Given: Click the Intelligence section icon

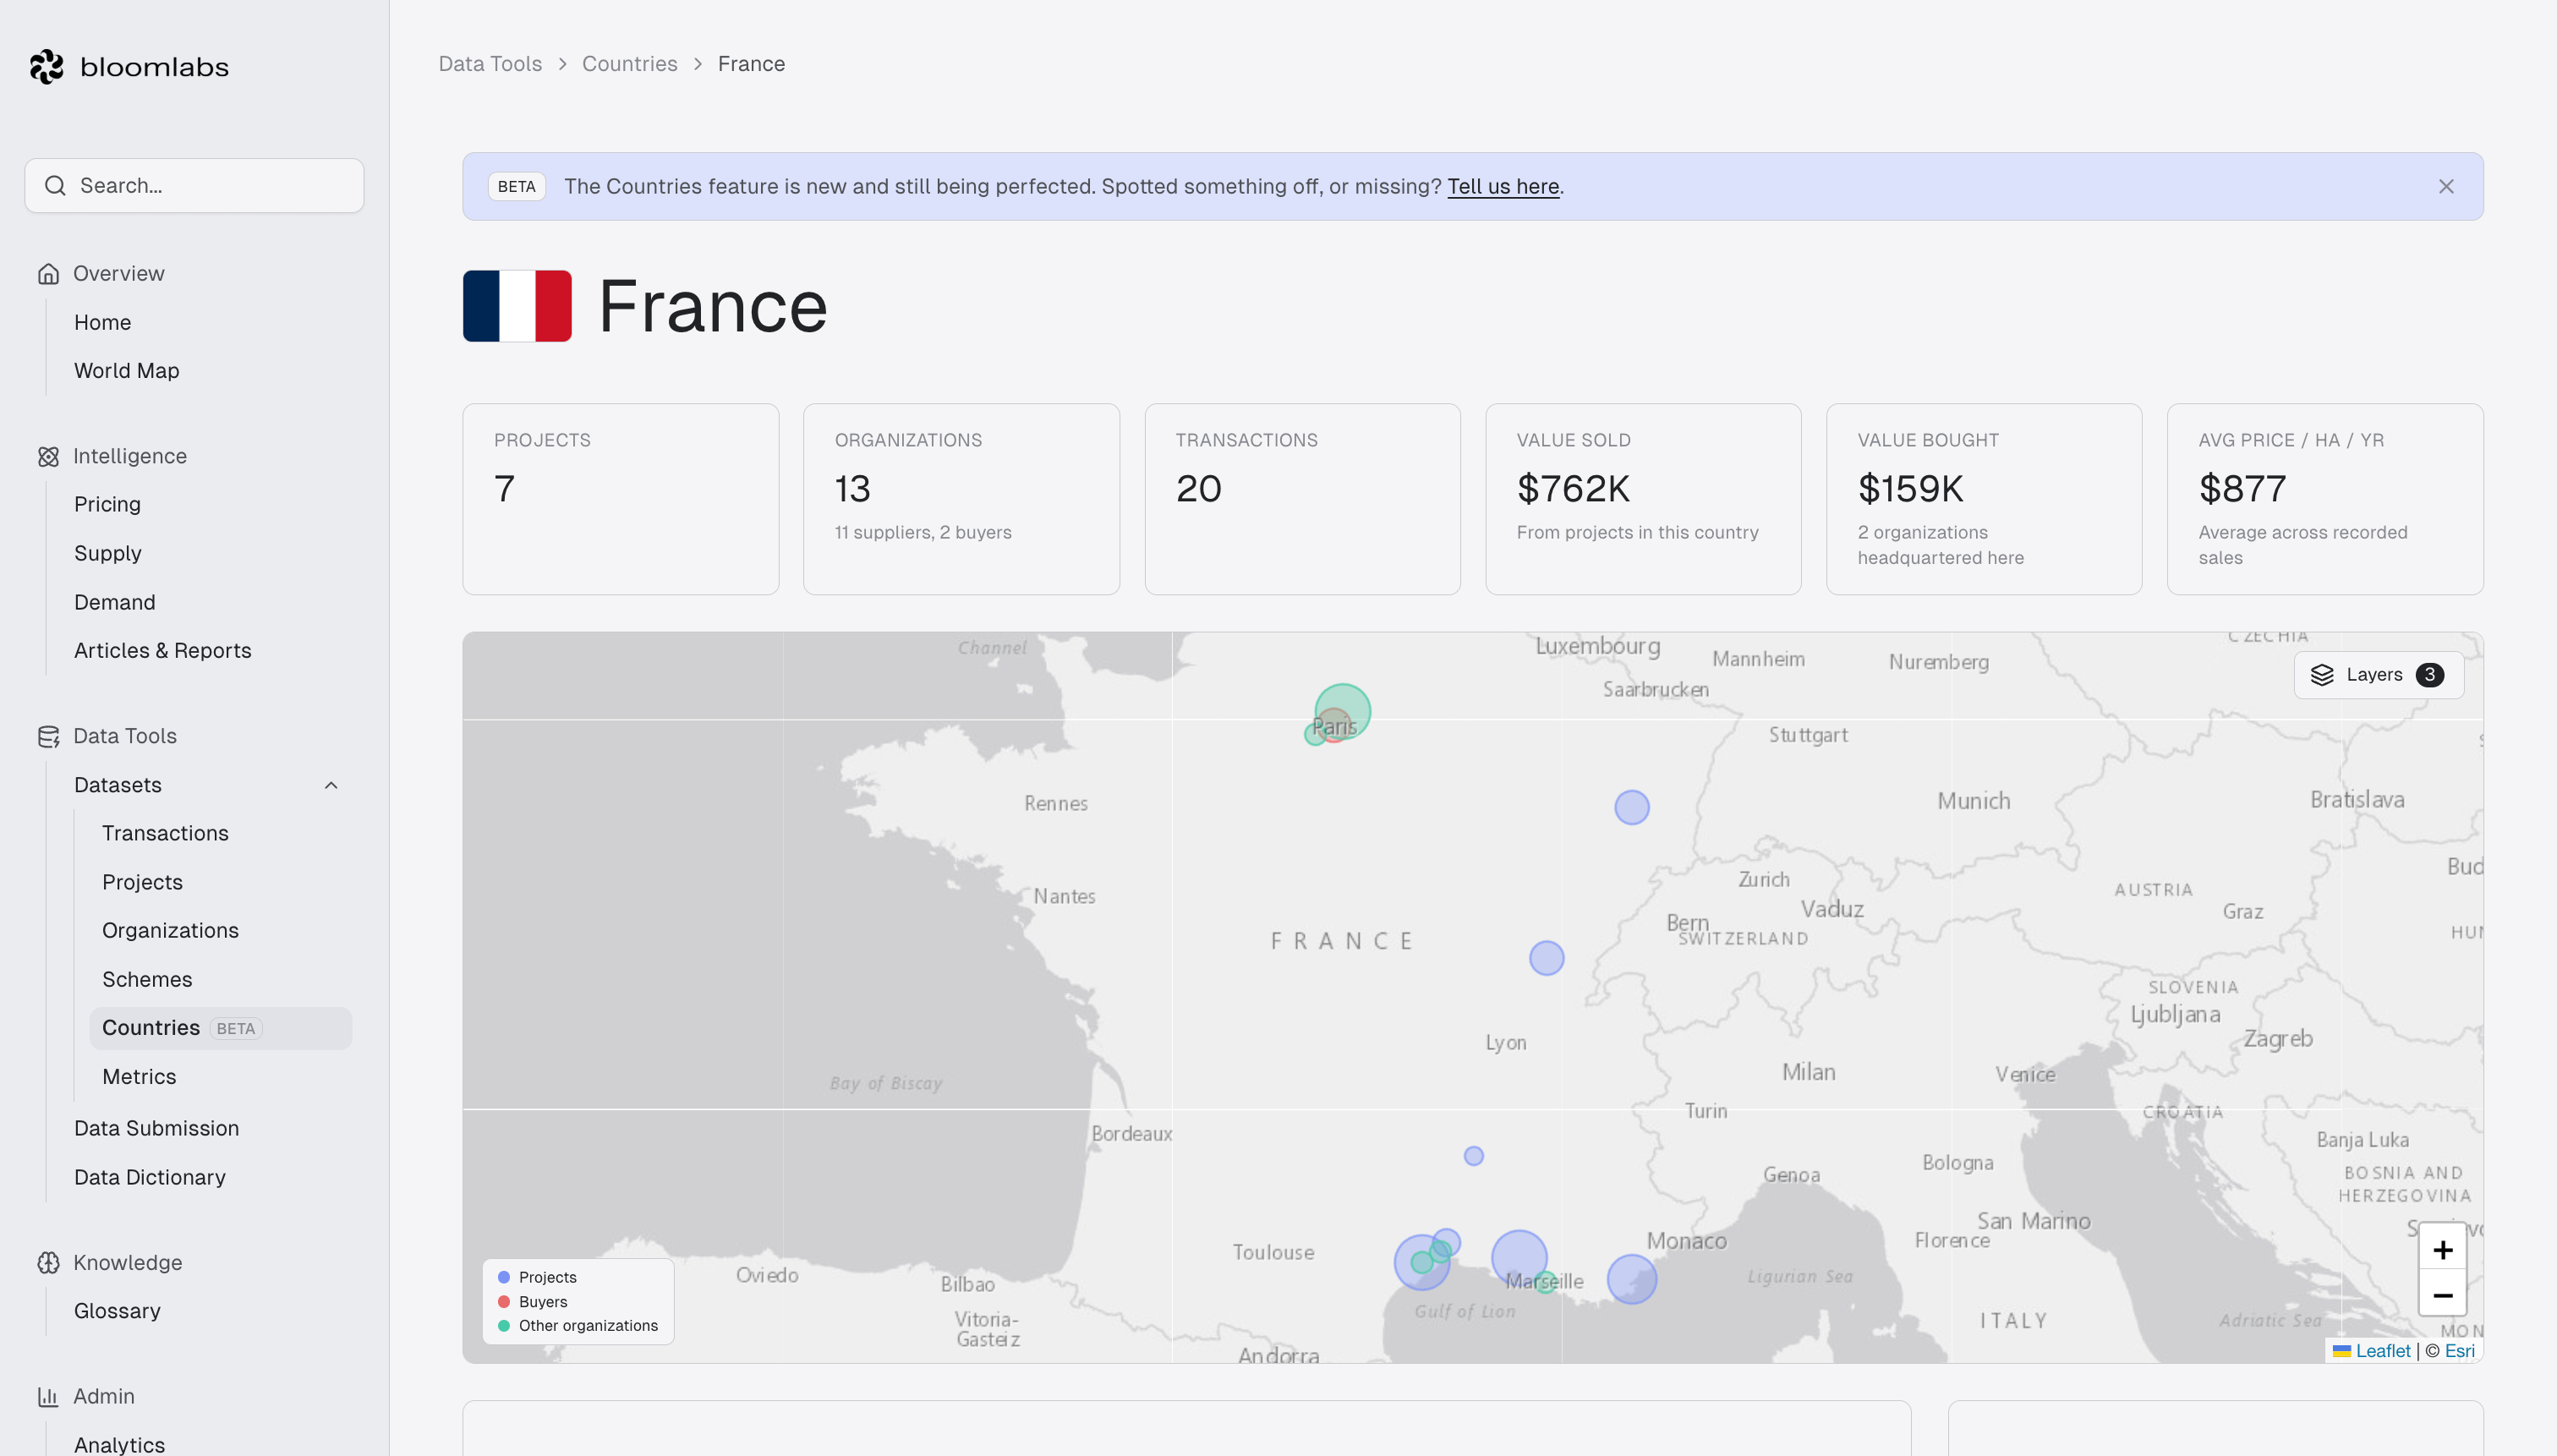Looking at the screenshot, I should [x=48, y=457].
